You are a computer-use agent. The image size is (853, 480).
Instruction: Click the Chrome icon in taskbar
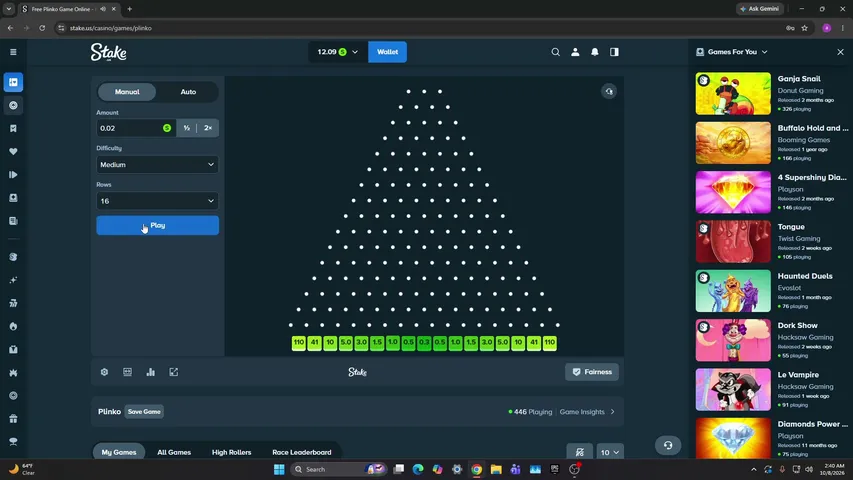(x=477, y=469)
